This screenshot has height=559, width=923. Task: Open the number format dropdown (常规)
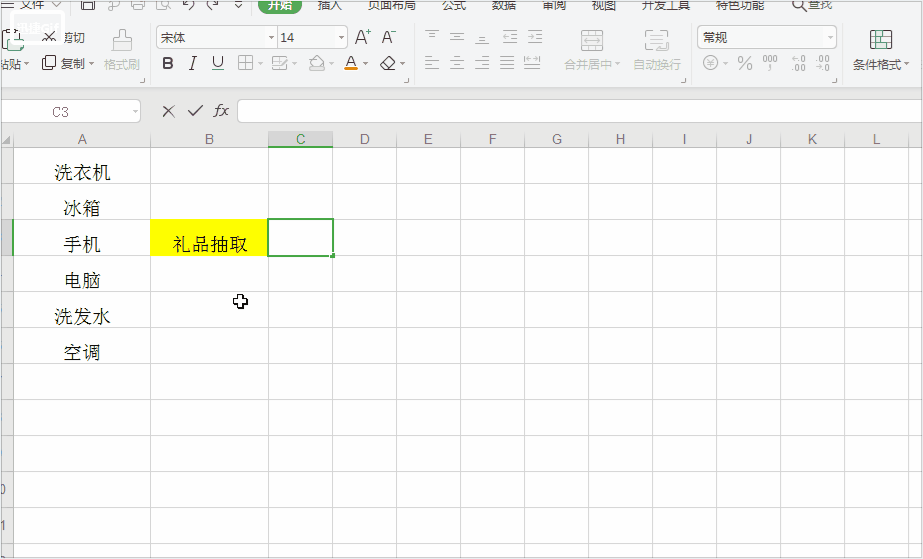[x=830, y=38]
